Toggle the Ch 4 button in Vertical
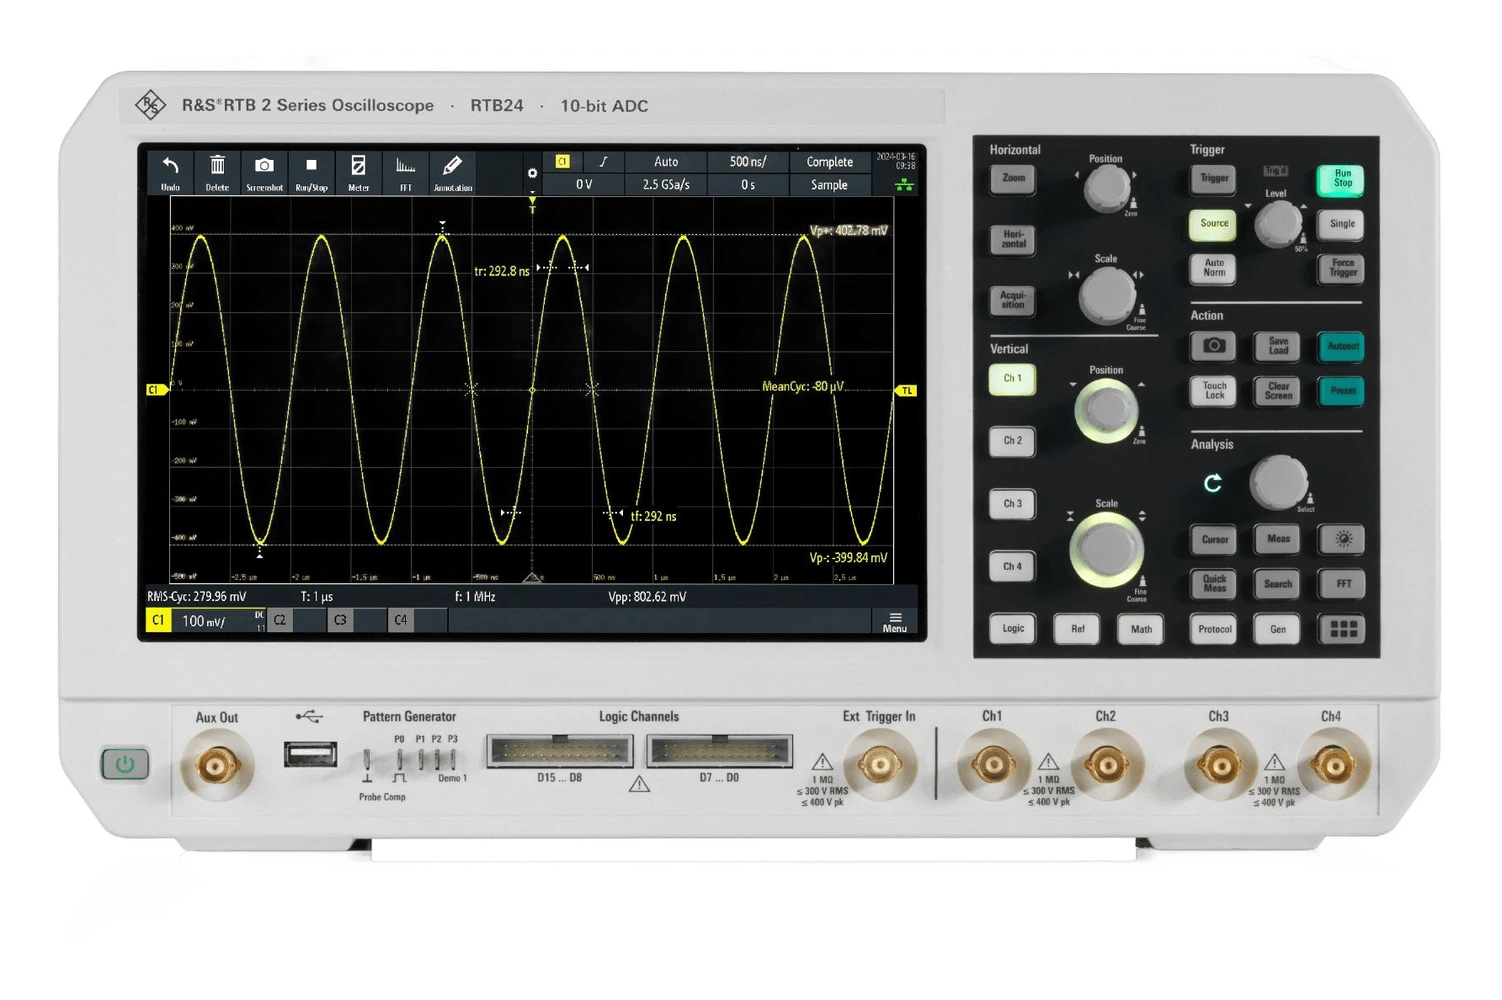This screenshot has width=1502, height=1000. (x=1012, y=567)
